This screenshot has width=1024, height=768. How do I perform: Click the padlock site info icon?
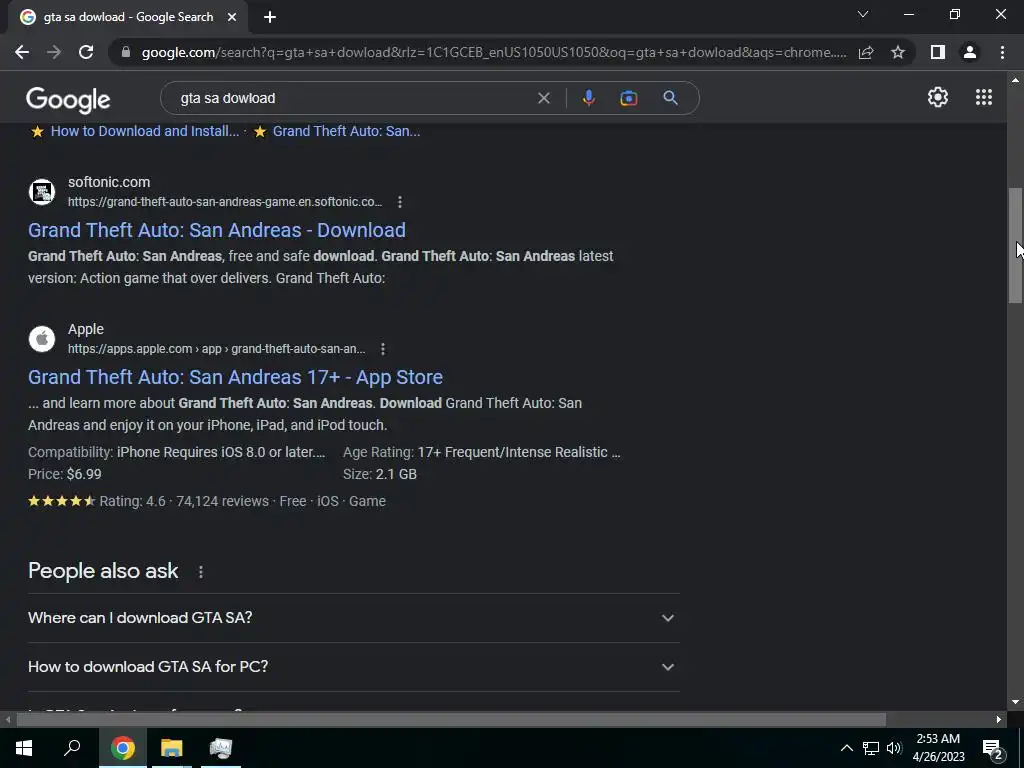[126, 52]
